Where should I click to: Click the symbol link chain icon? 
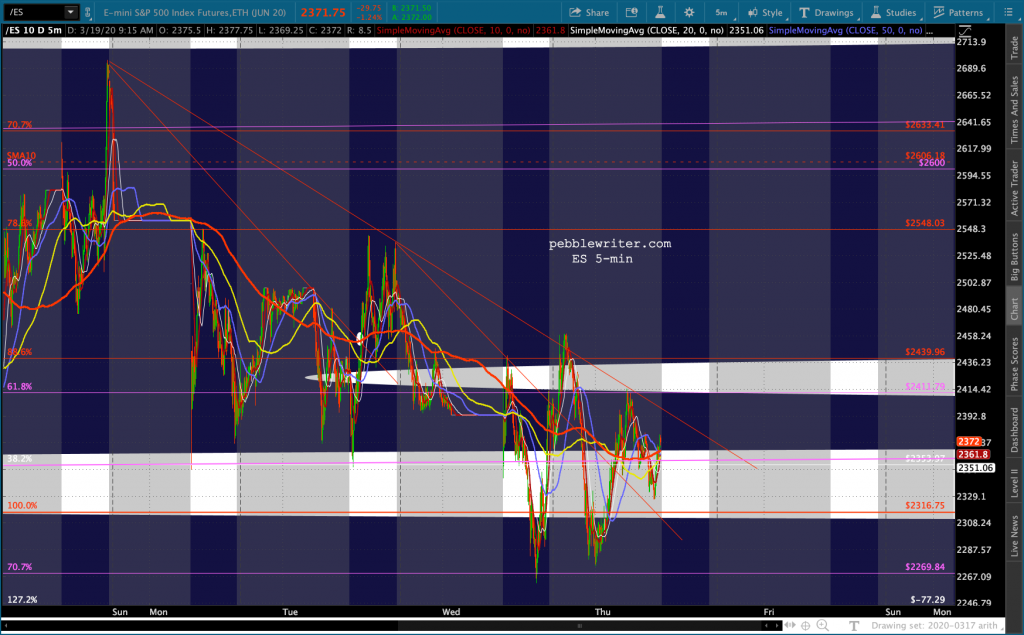88,12
